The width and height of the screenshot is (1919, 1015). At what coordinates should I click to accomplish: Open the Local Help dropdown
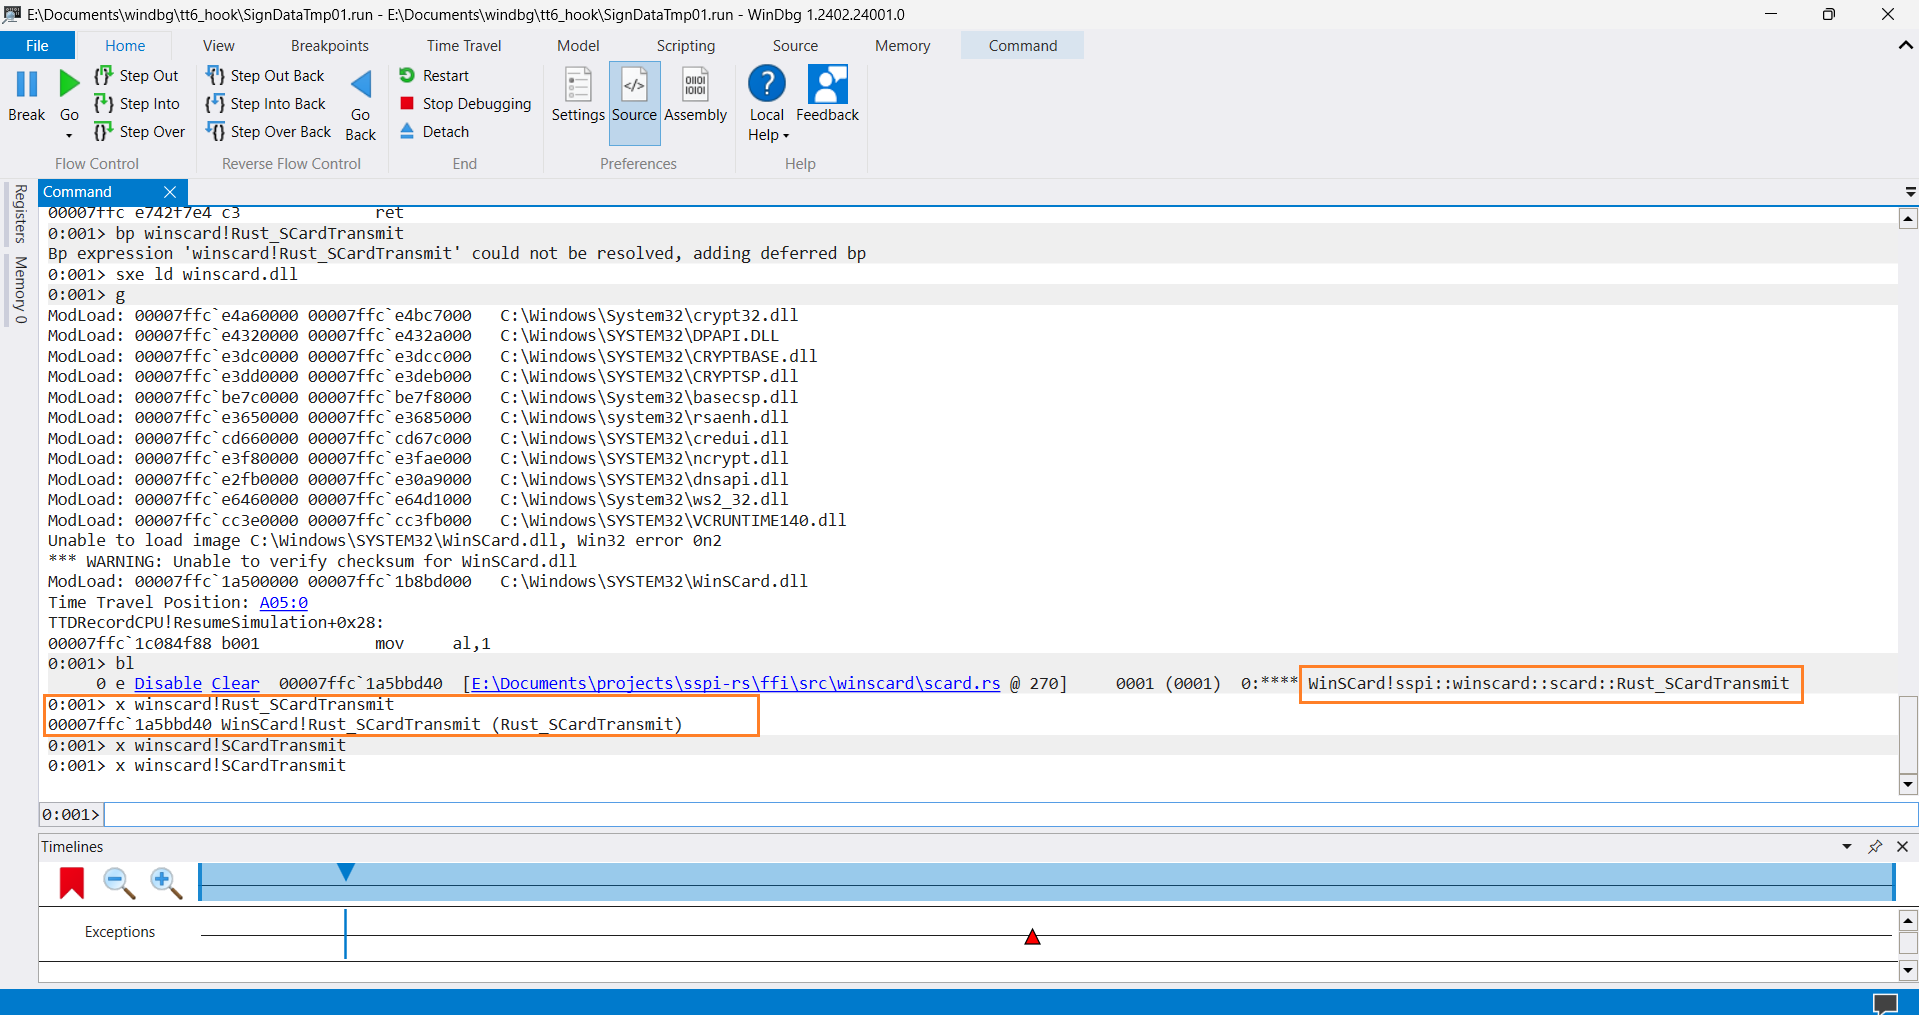786,136
